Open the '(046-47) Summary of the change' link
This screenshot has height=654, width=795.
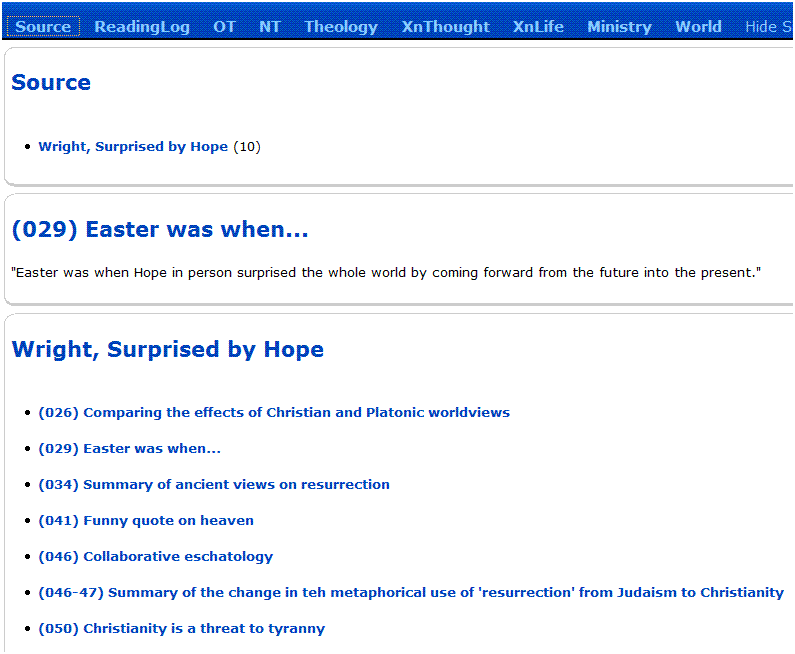[x=411, y=593]
